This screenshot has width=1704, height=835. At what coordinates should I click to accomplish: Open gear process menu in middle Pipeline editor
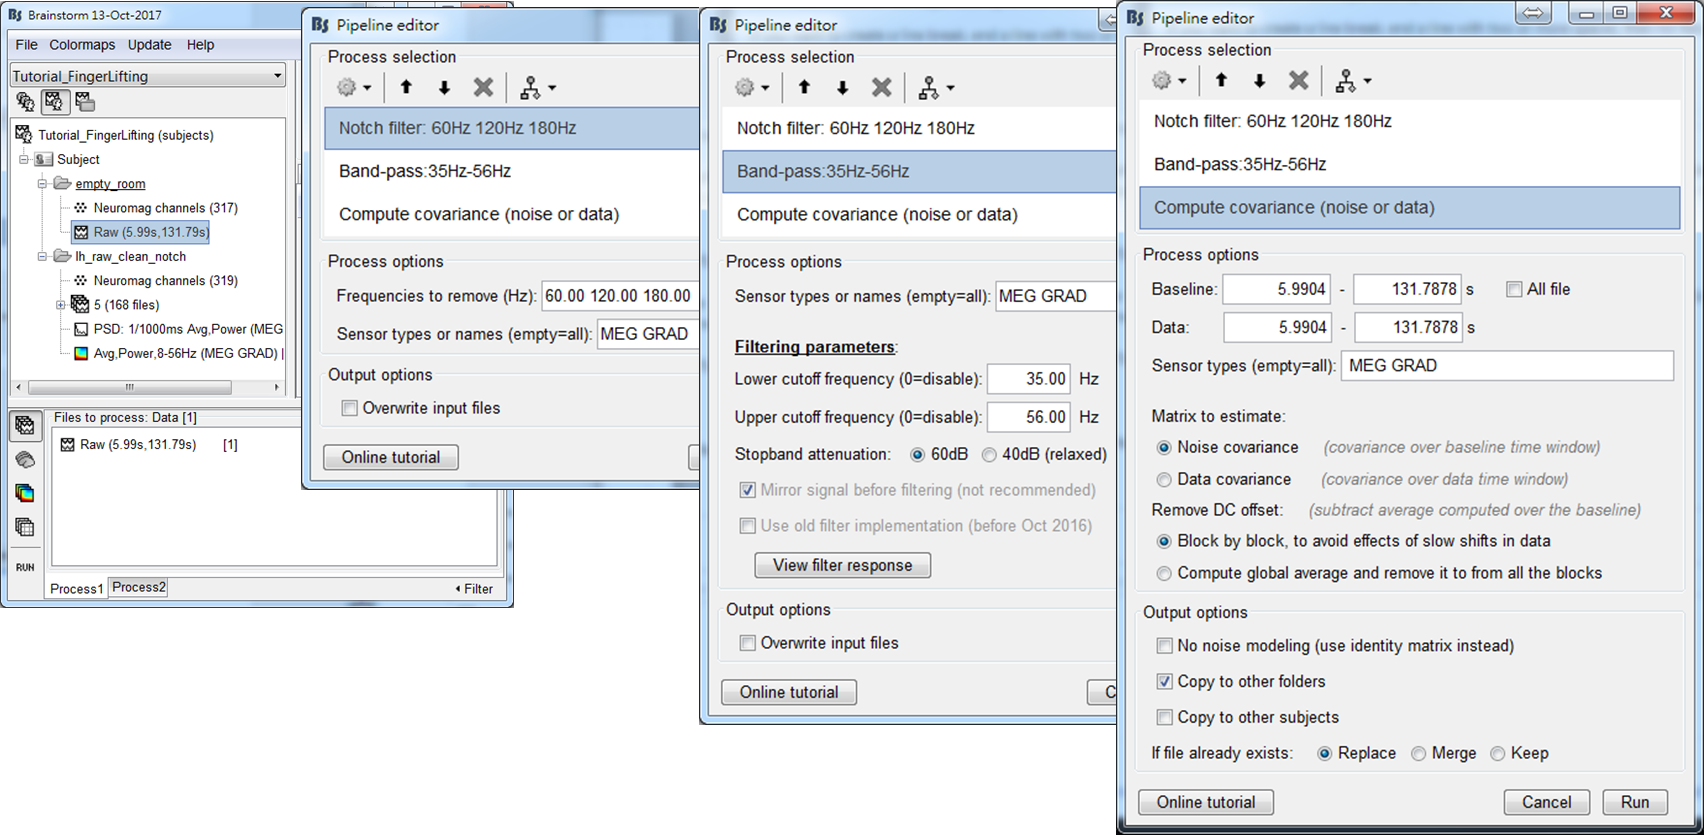pyautogui.click(x=752, y=88)
